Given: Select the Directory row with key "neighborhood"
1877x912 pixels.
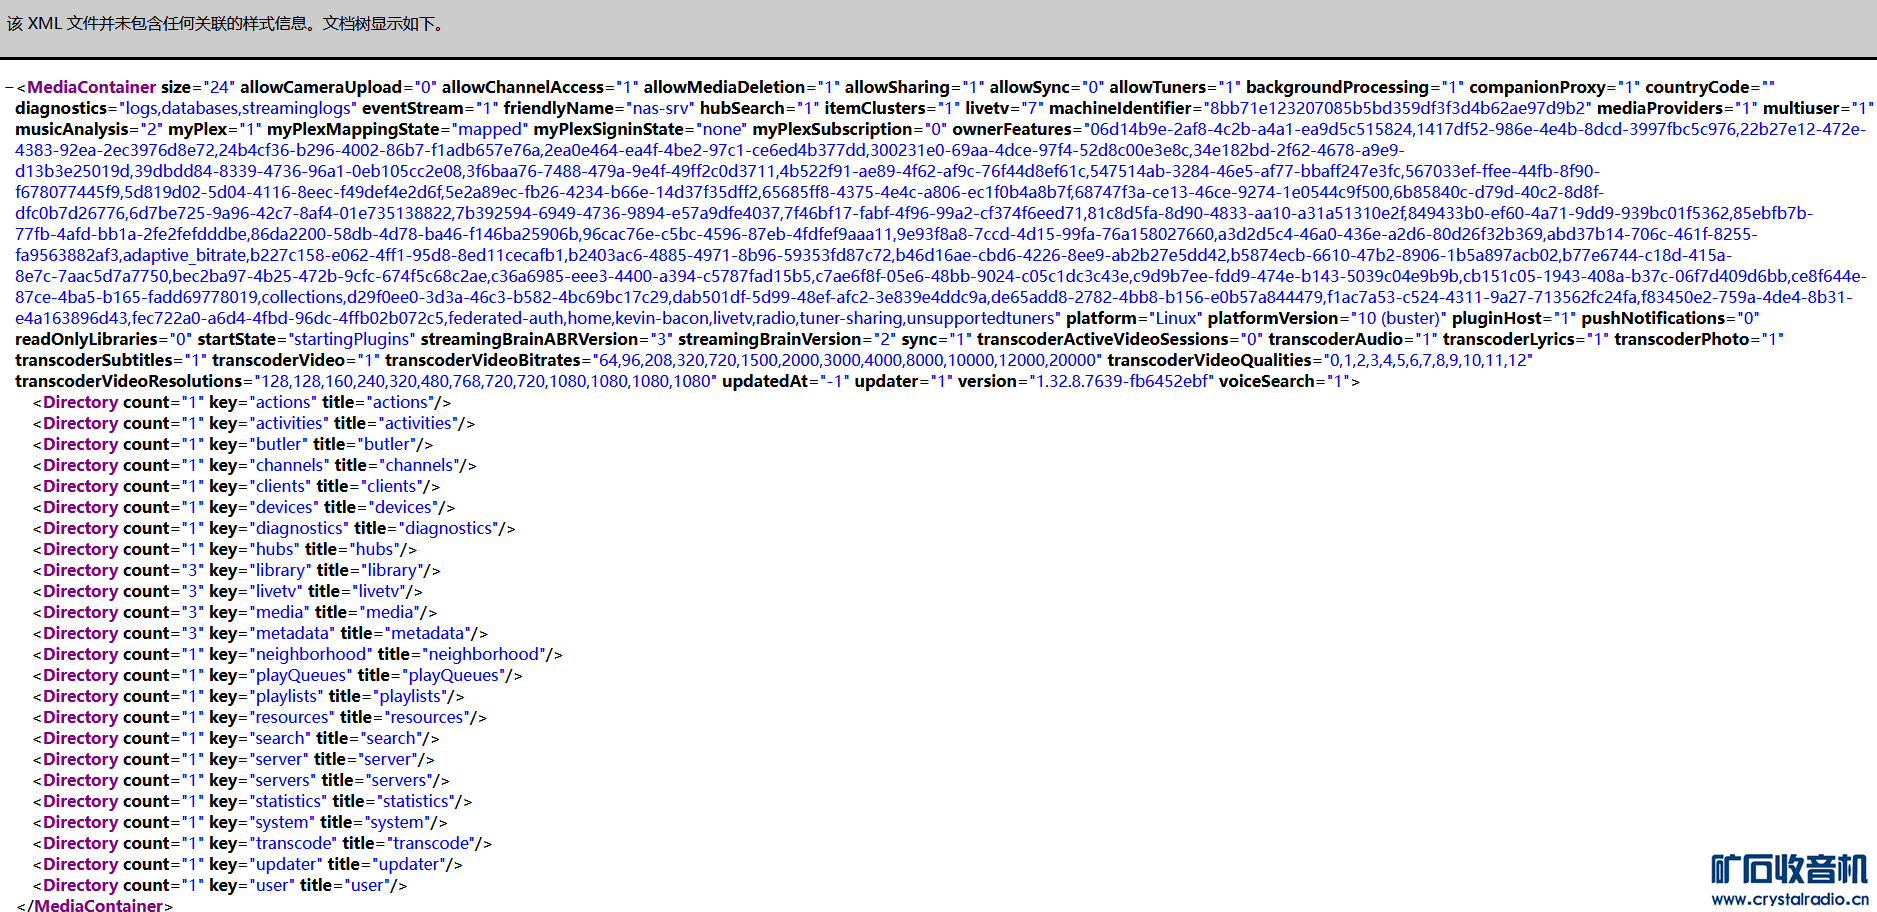Looking at the screenshot, I should [x=298, y=655].
